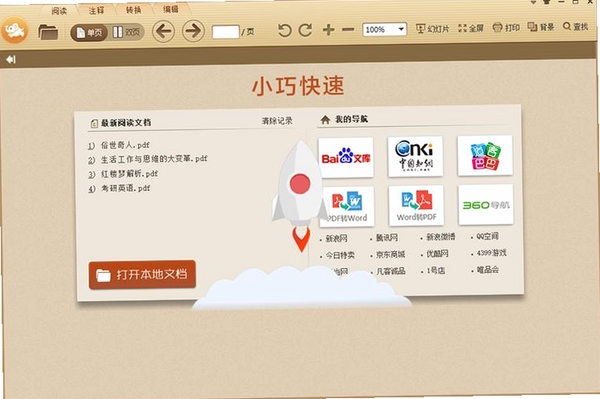Click the 打开本地文档 button
Screen dimensions: 600x399
tap(142, 275)
